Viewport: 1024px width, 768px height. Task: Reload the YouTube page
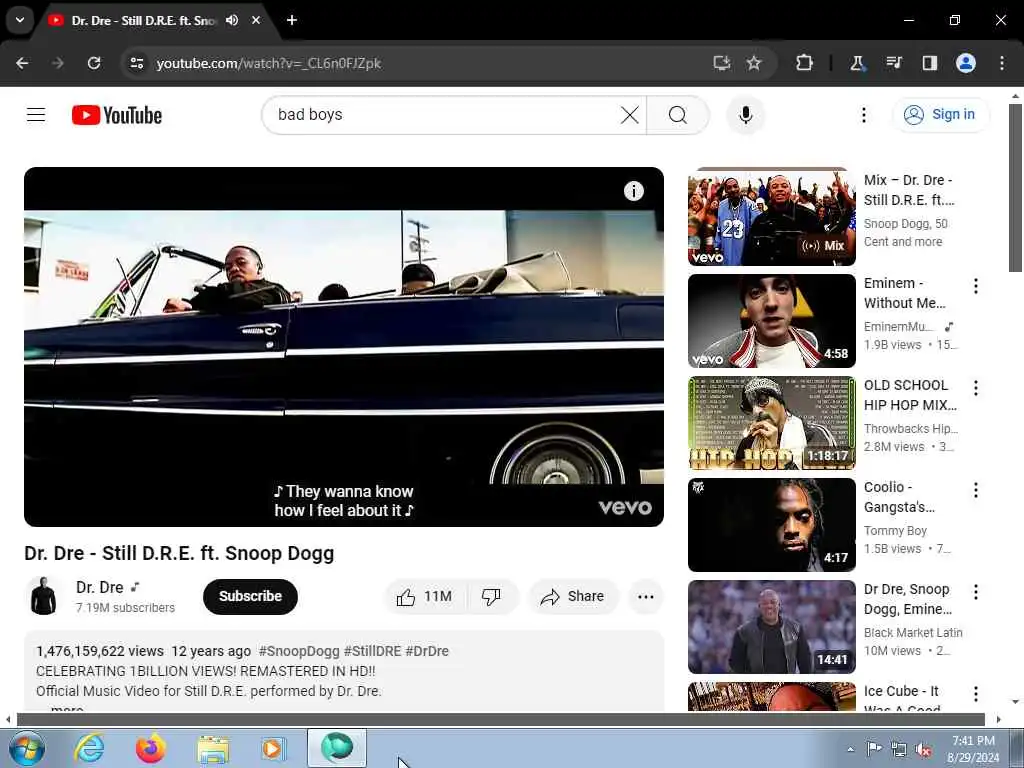coord(94,63)
